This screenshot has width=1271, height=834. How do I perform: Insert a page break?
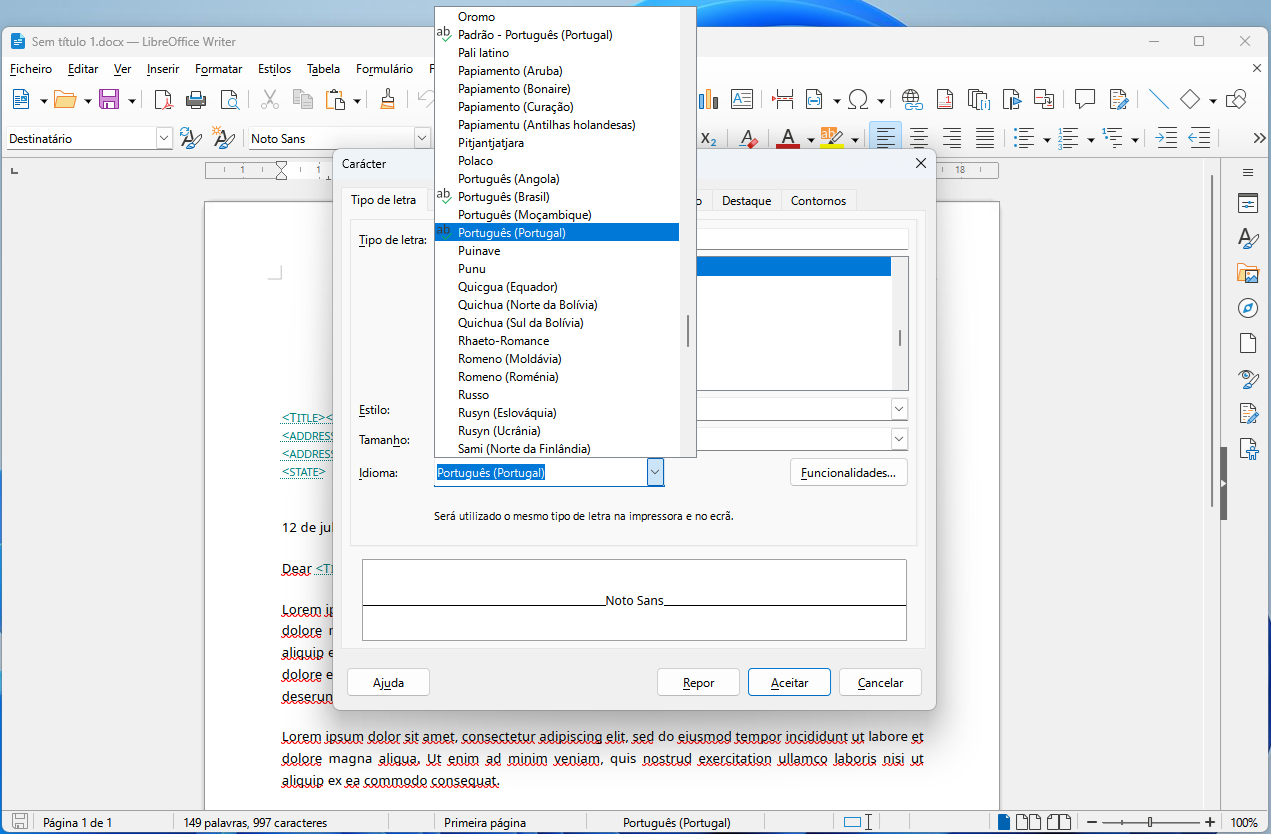click(x=784, y=99)
